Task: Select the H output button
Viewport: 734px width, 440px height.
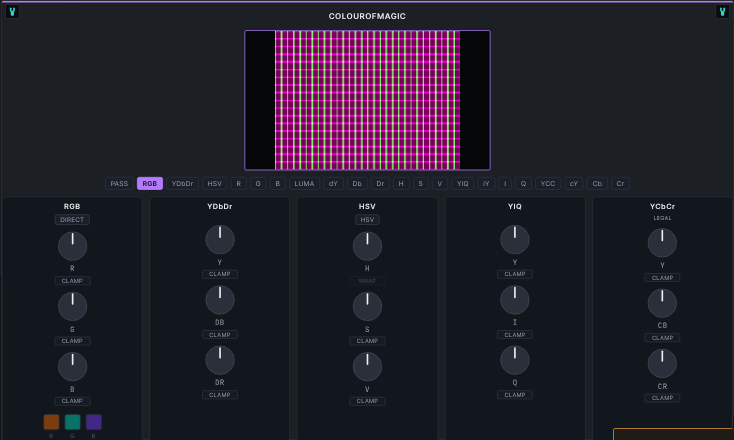Action: pyautogui.click(x=401, y=183)
